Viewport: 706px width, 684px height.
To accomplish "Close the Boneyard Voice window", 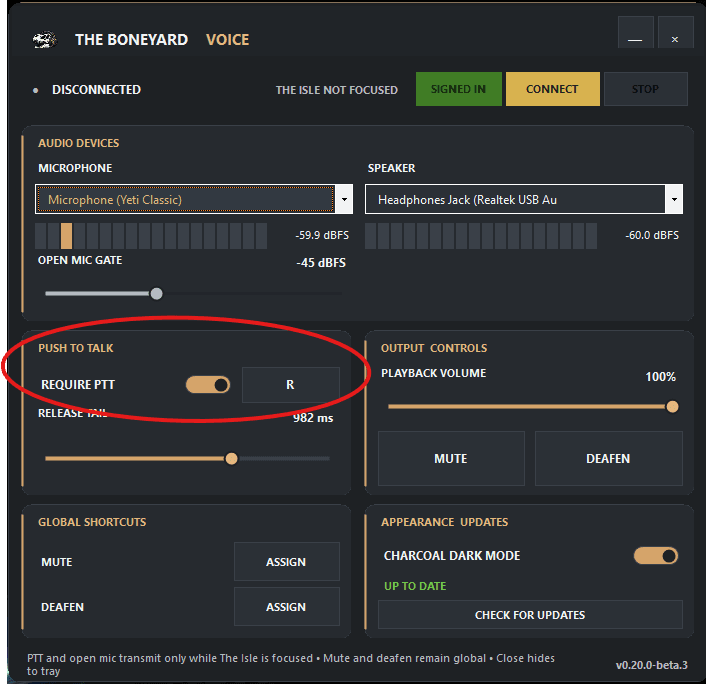I will 675,32.
